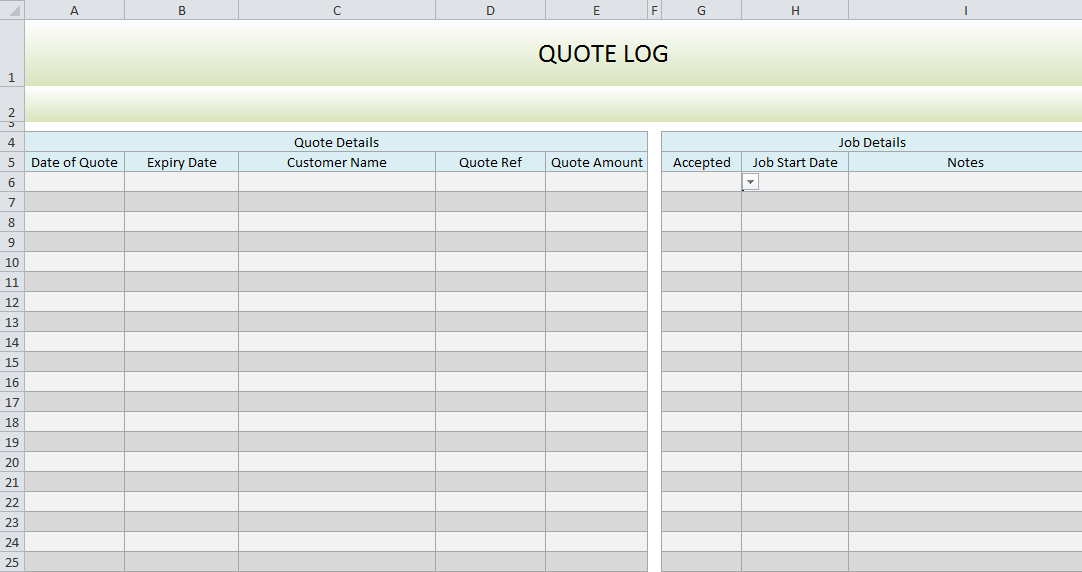Select row 15 header

coord(12,362)
